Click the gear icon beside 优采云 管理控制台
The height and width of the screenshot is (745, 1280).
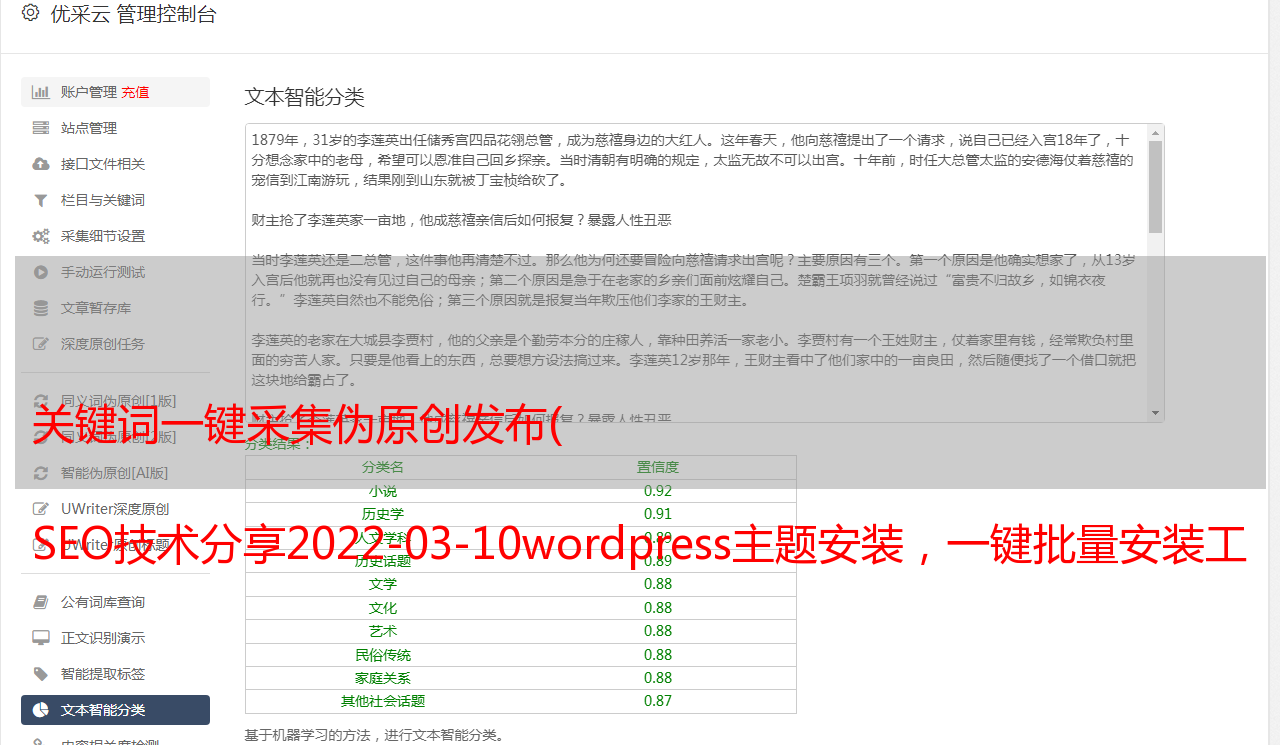[x=30, y=13]
